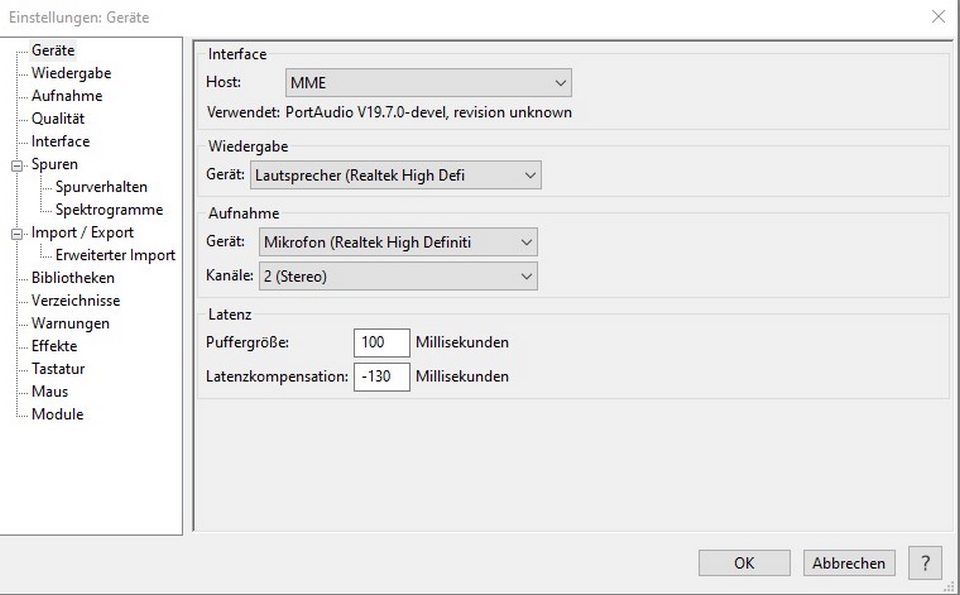Select Wiedergabe in the settings tree
The height and width of the screenshot is (595, 960).
tap(71, 73)
